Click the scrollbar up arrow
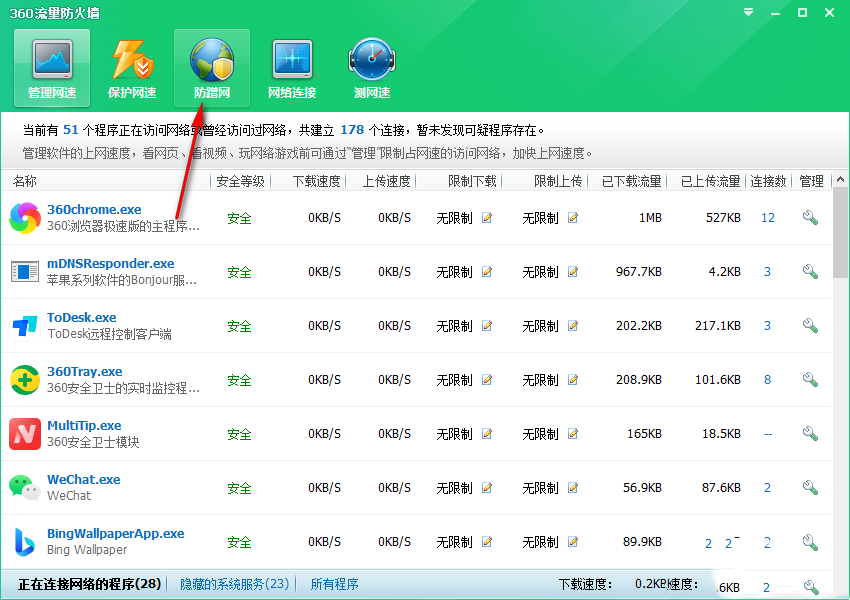This screenshot has height=600, width=850. [x=840, y=179]
